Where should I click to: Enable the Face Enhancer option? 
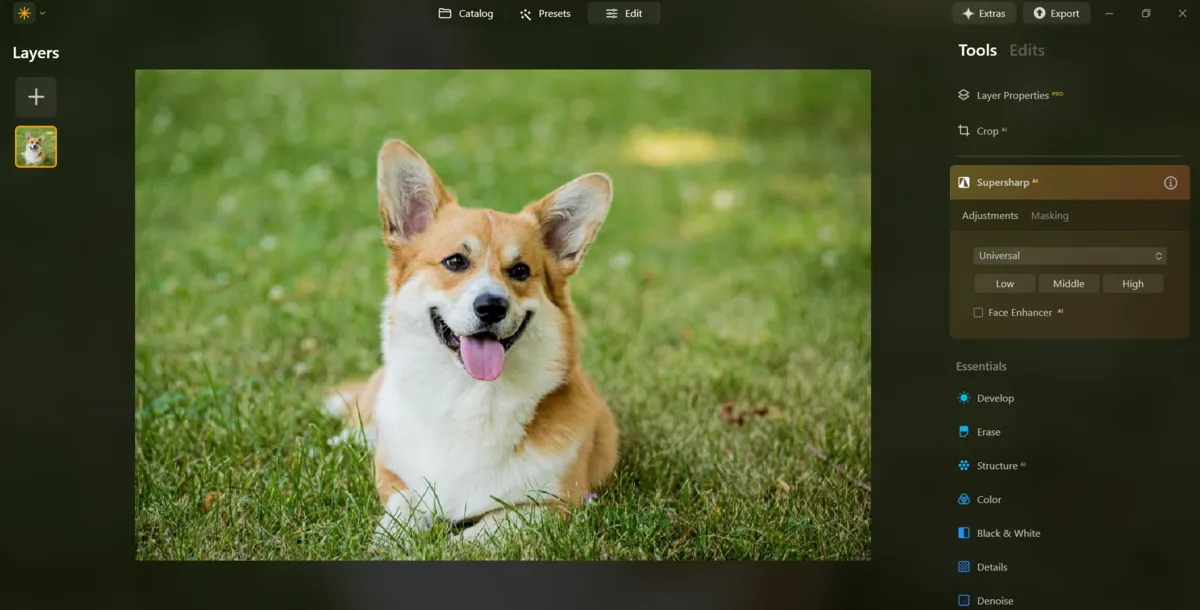click(x=977, y=312)
